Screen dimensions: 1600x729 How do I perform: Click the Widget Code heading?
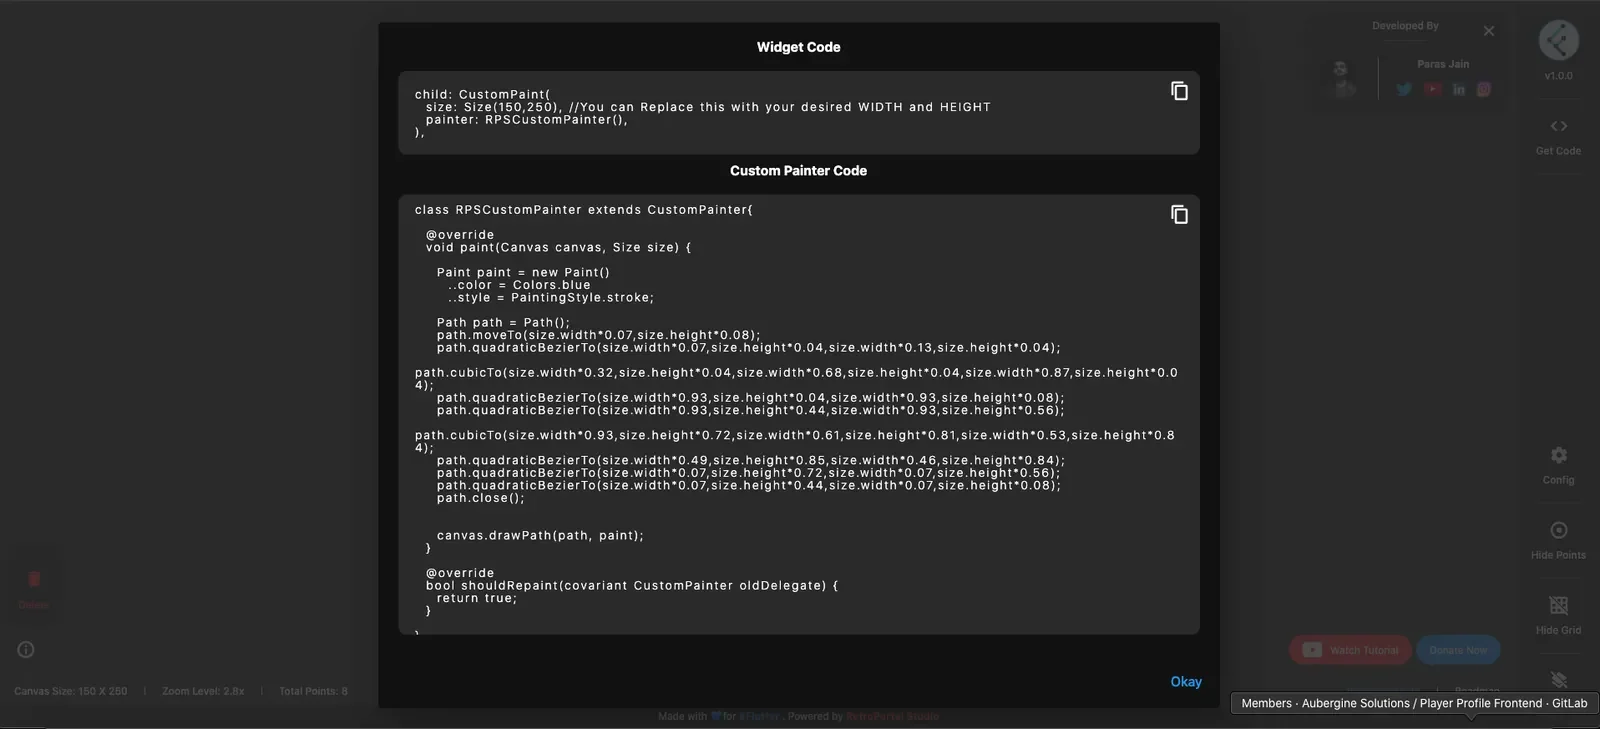[798, 47]
